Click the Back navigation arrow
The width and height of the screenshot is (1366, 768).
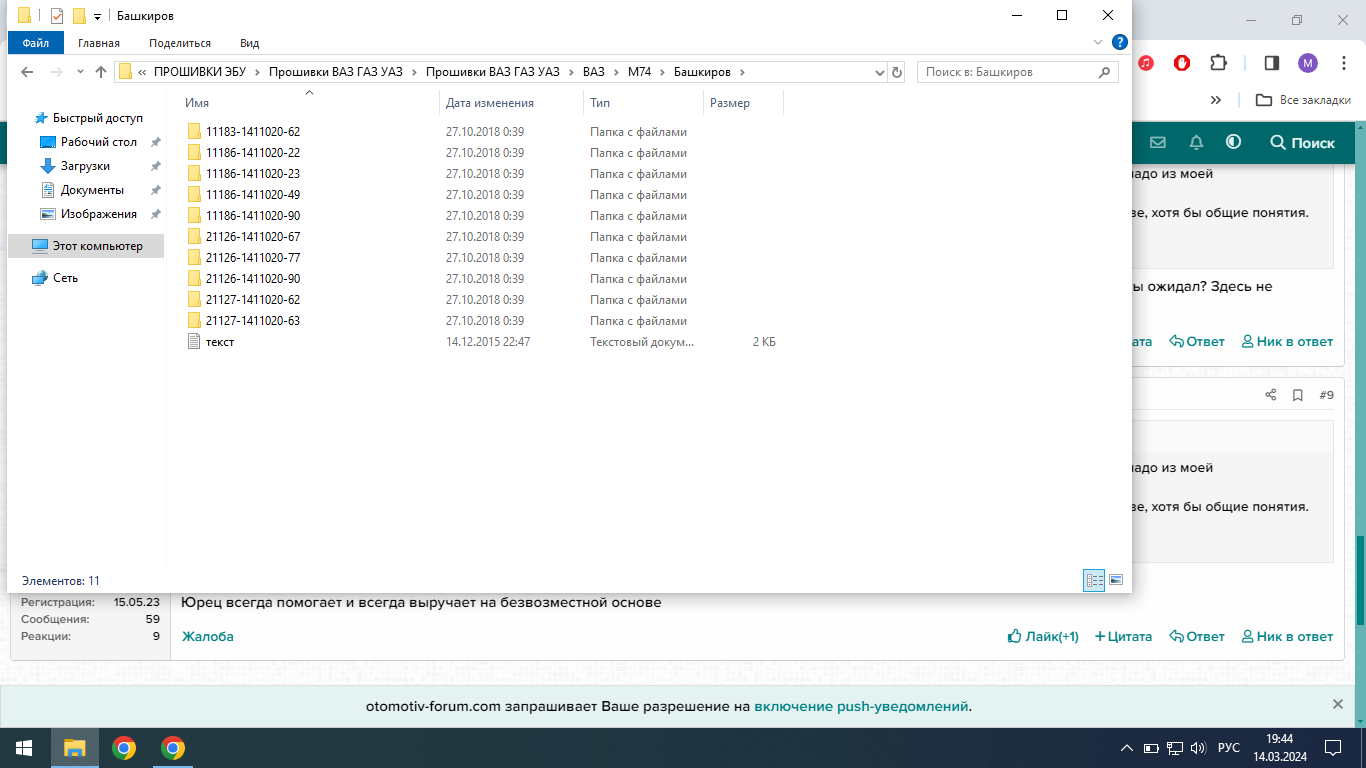[x=27, y=72]
